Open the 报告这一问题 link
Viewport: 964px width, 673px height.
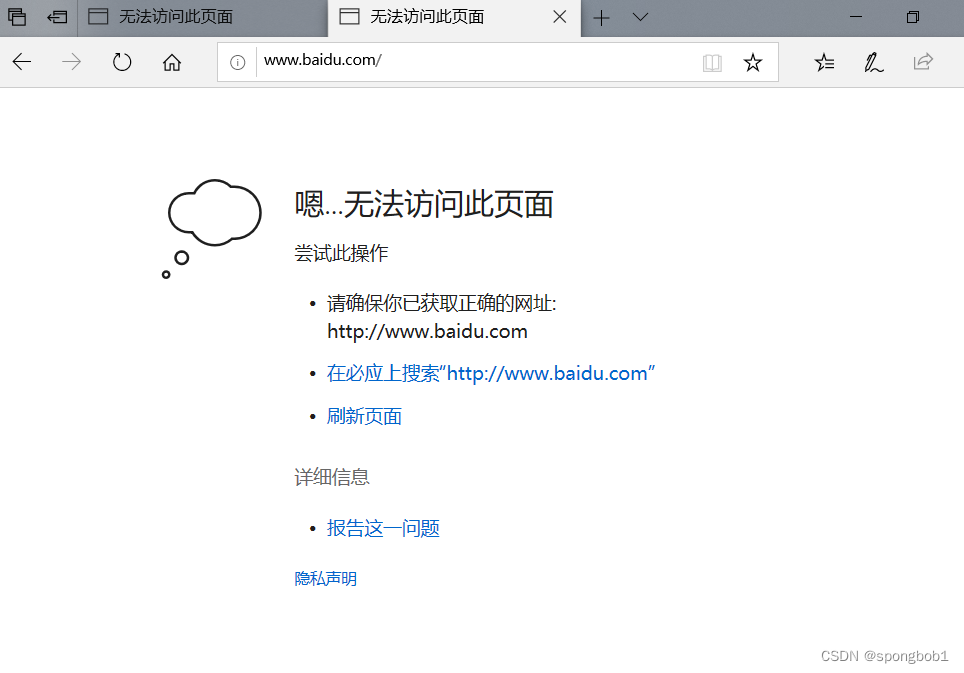(383, 528)
